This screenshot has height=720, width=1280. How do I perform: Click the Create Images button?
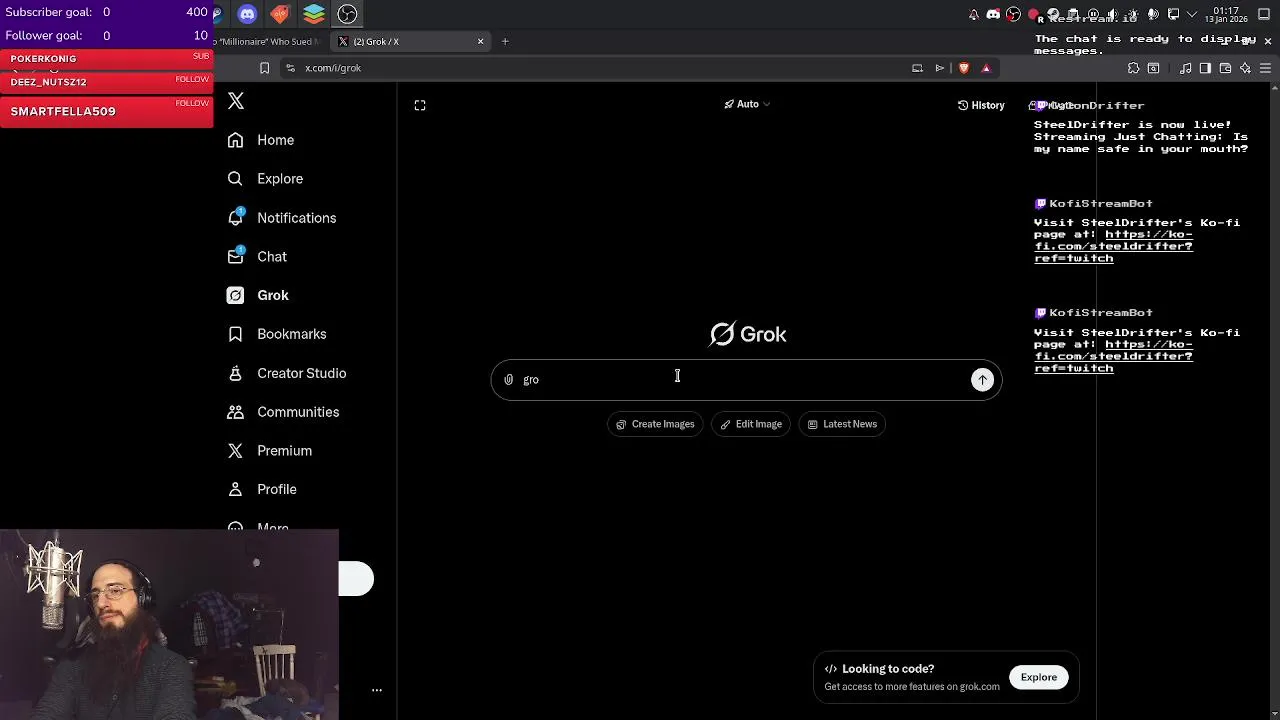click(655, 424)
